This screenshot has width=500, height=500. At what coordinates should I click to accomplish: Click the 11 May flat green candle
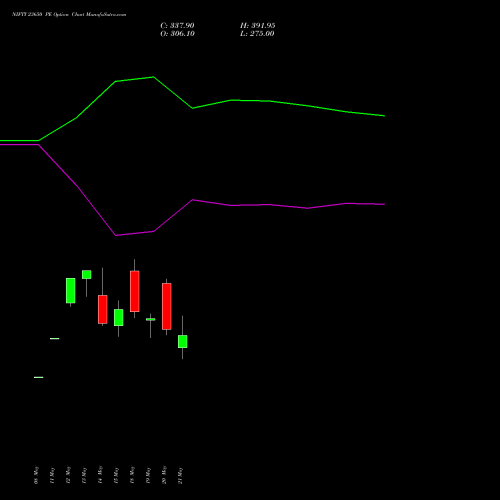(55, 339)
